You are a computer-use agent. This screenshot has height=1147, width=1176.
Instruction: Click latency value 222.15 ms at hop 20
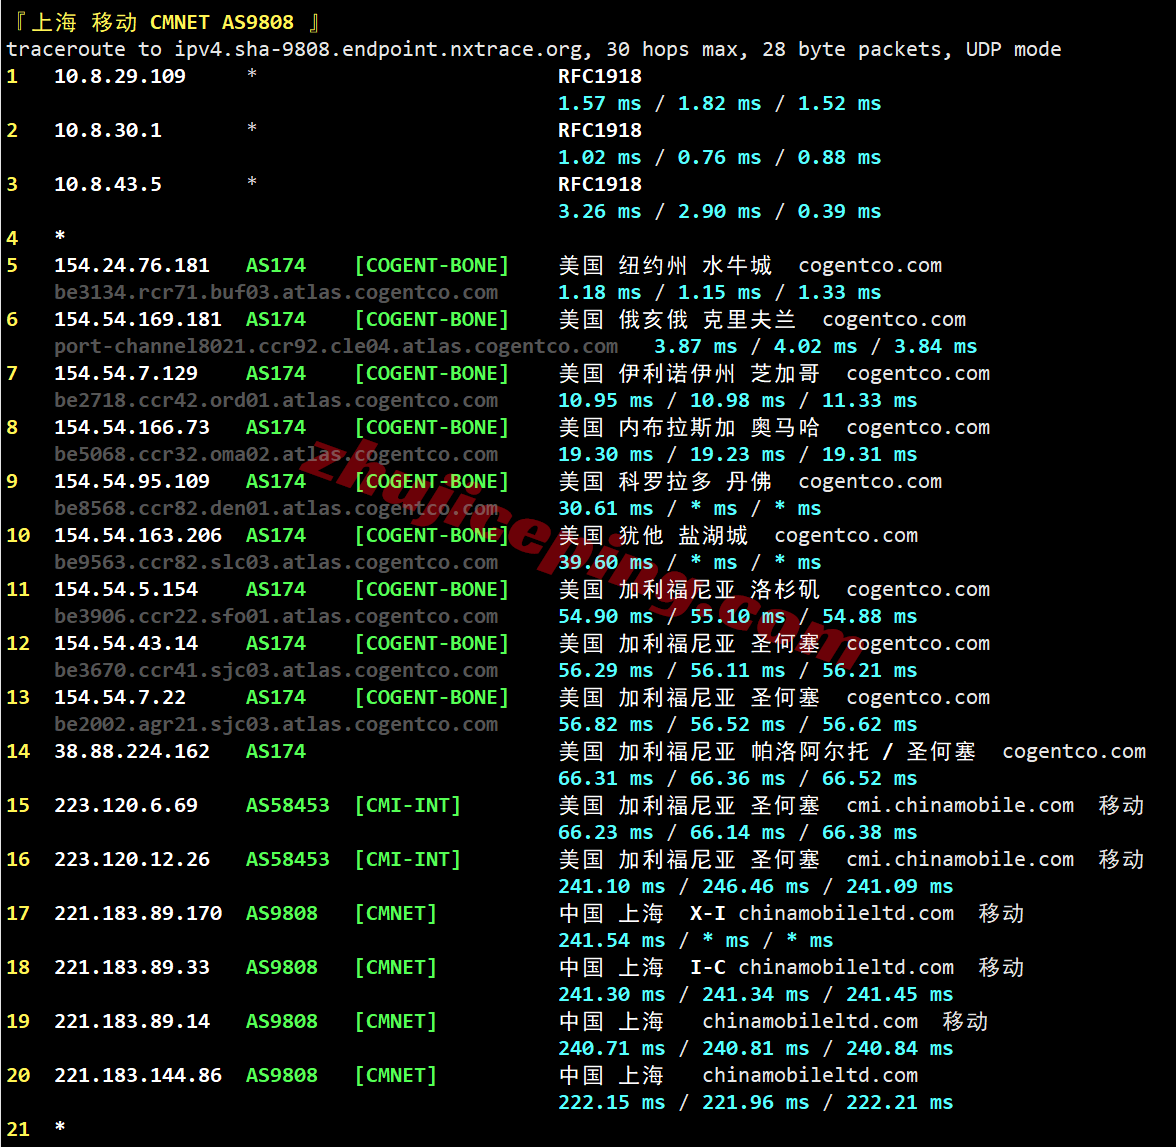coord(612,1103)
